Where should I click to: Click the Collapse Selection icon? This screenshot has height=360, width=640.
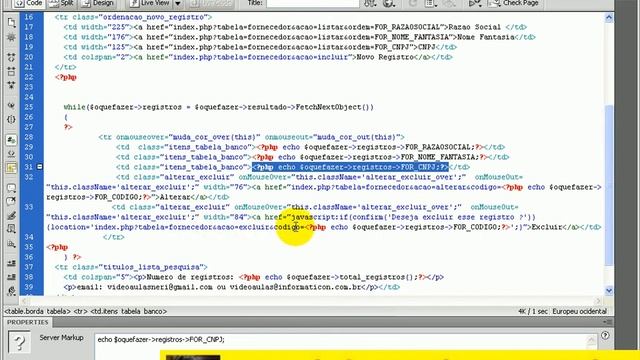11,72
